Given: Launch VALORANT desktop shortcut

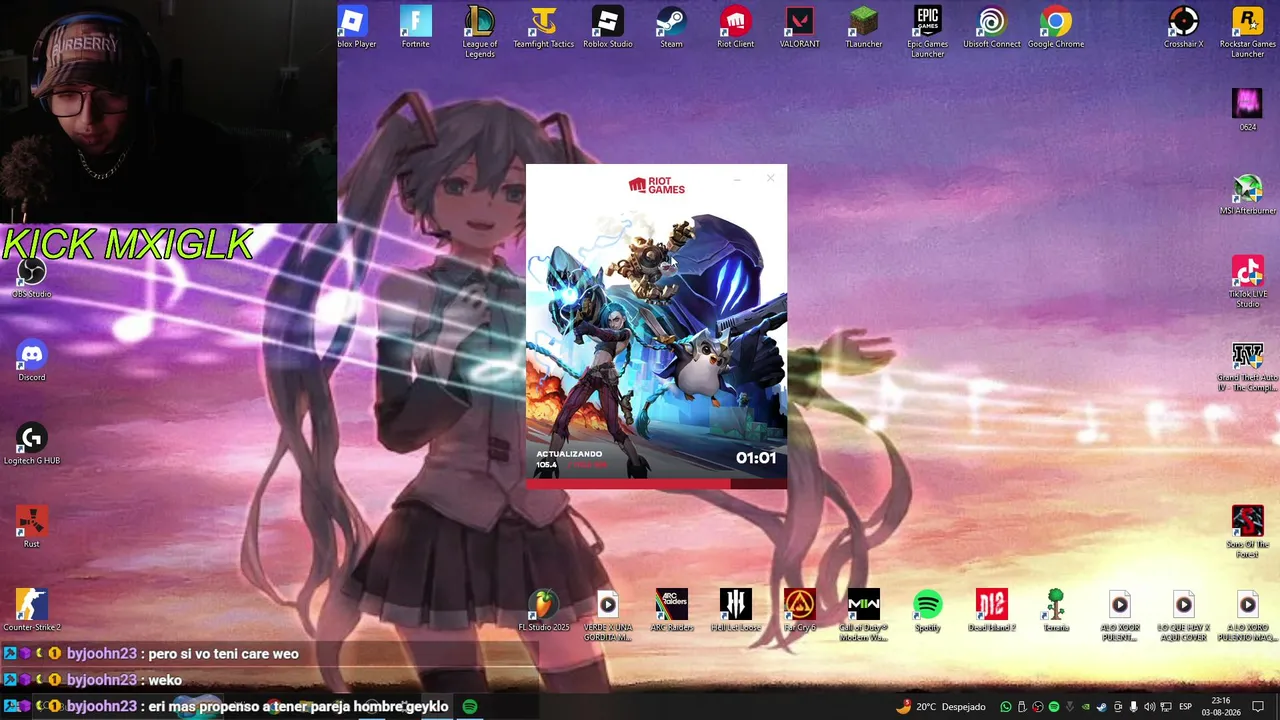Looking at the screenshot, I should [799, 27].
